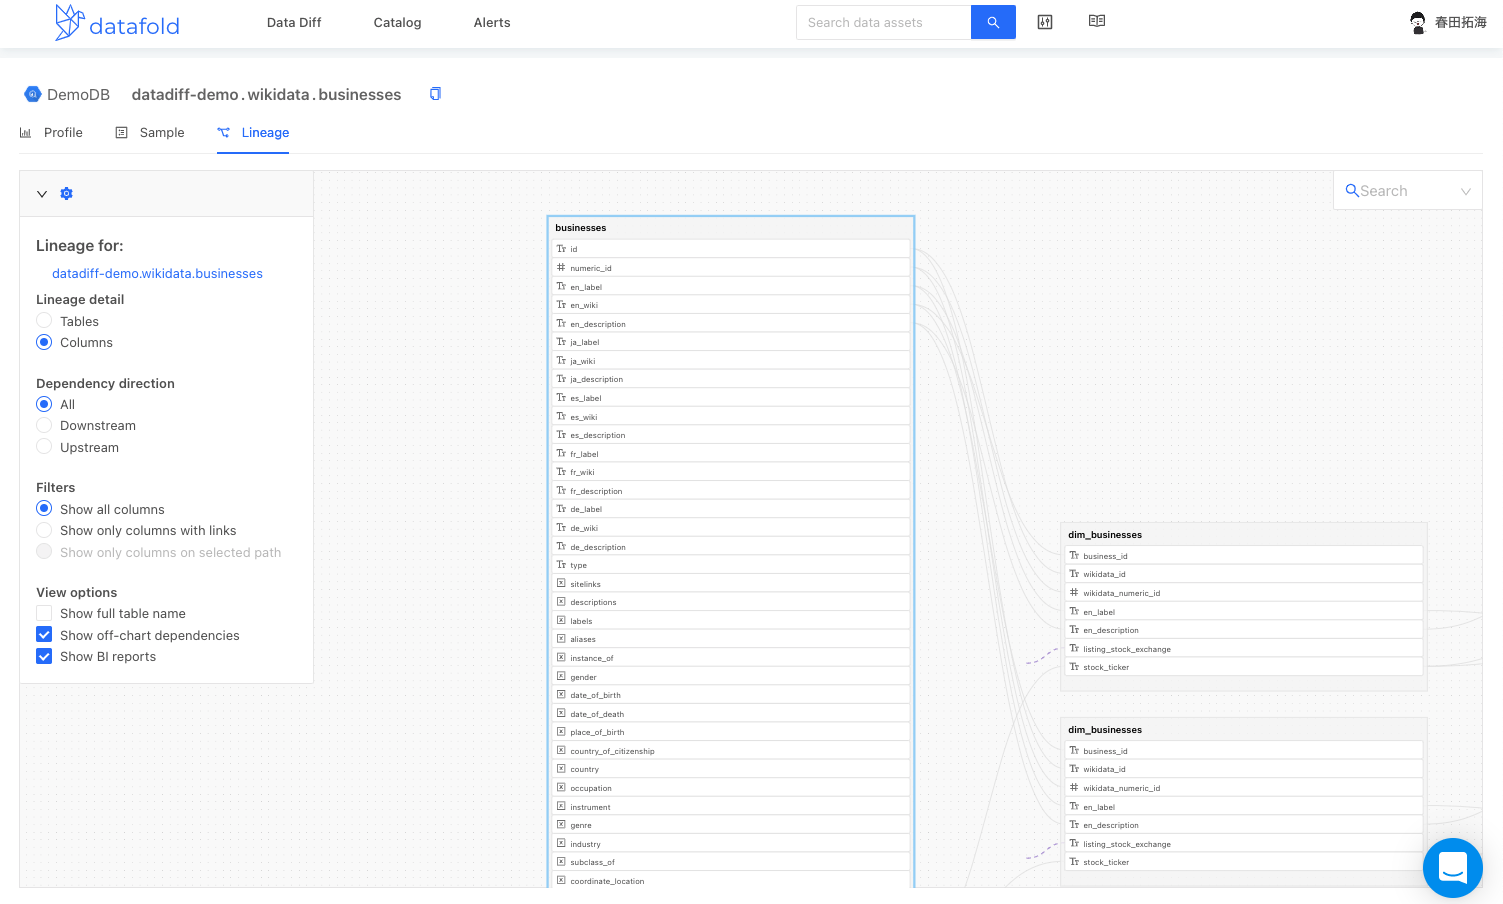Copy table name using the copy icon
The height and width of the screenshot is (904, 1503).
pos(435,94)
